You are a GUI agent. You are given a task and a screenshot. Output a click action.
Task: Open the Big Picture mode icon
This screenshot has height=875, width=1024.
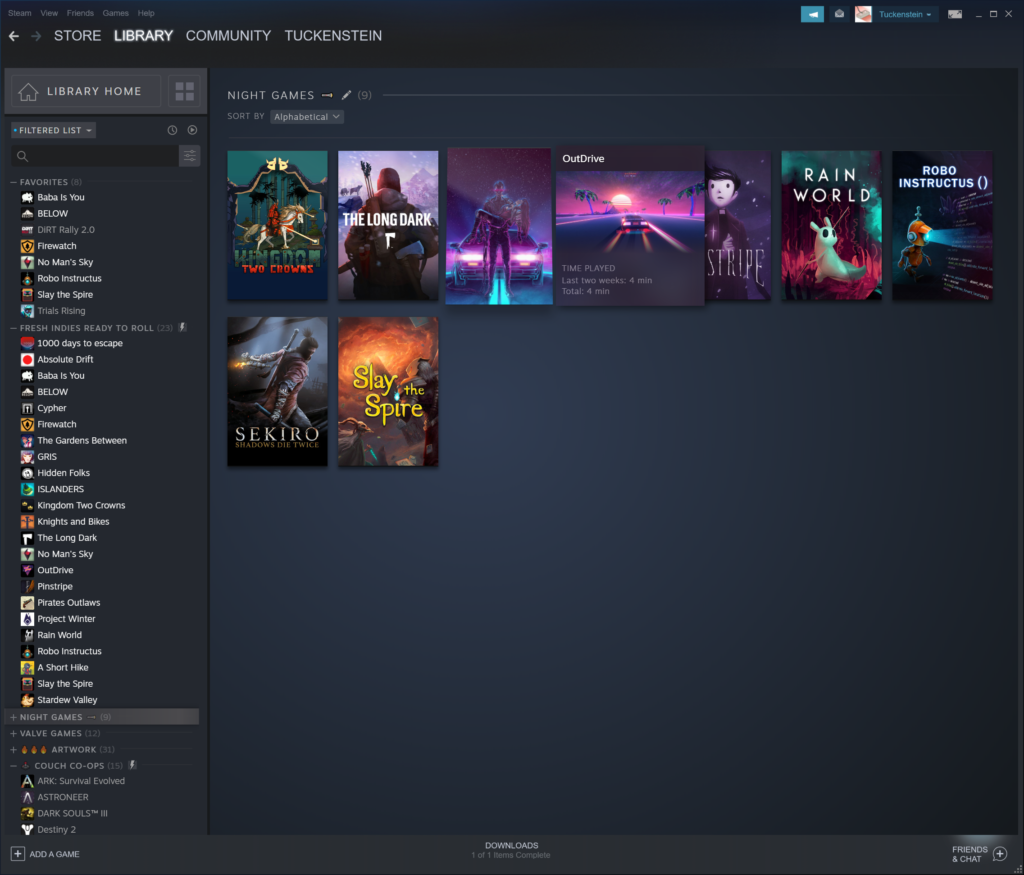954,13
